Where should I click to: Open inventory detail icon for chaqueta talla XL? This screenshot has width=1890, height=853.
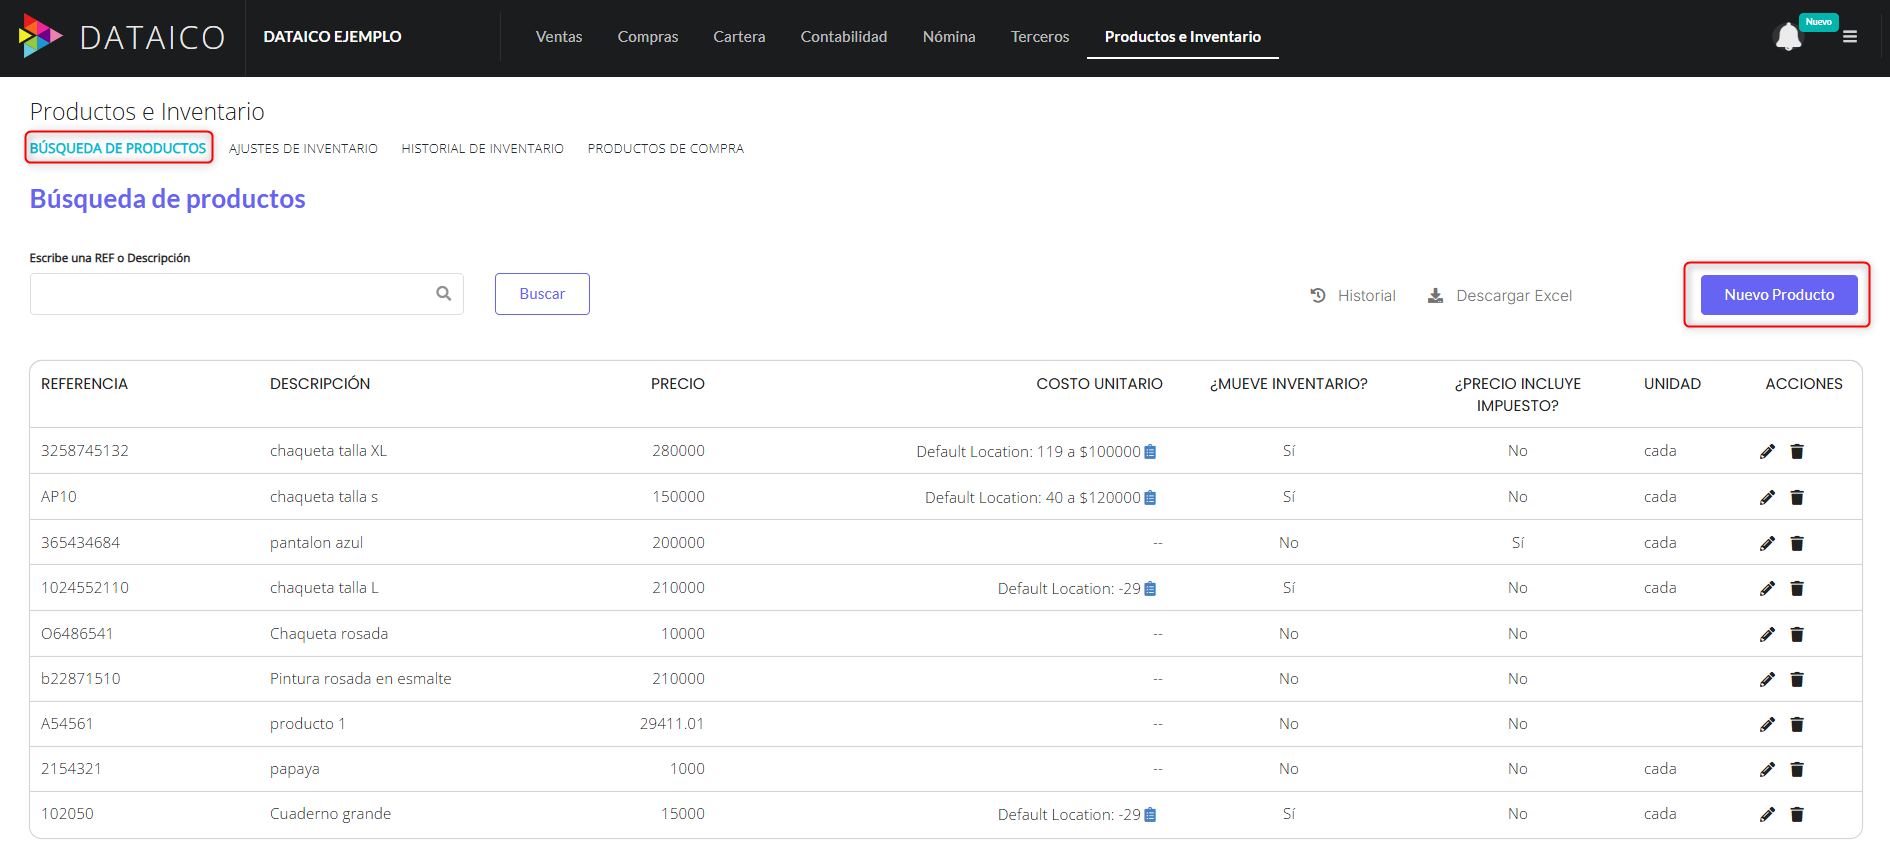pyautogui.click(x=1150, y=452)
